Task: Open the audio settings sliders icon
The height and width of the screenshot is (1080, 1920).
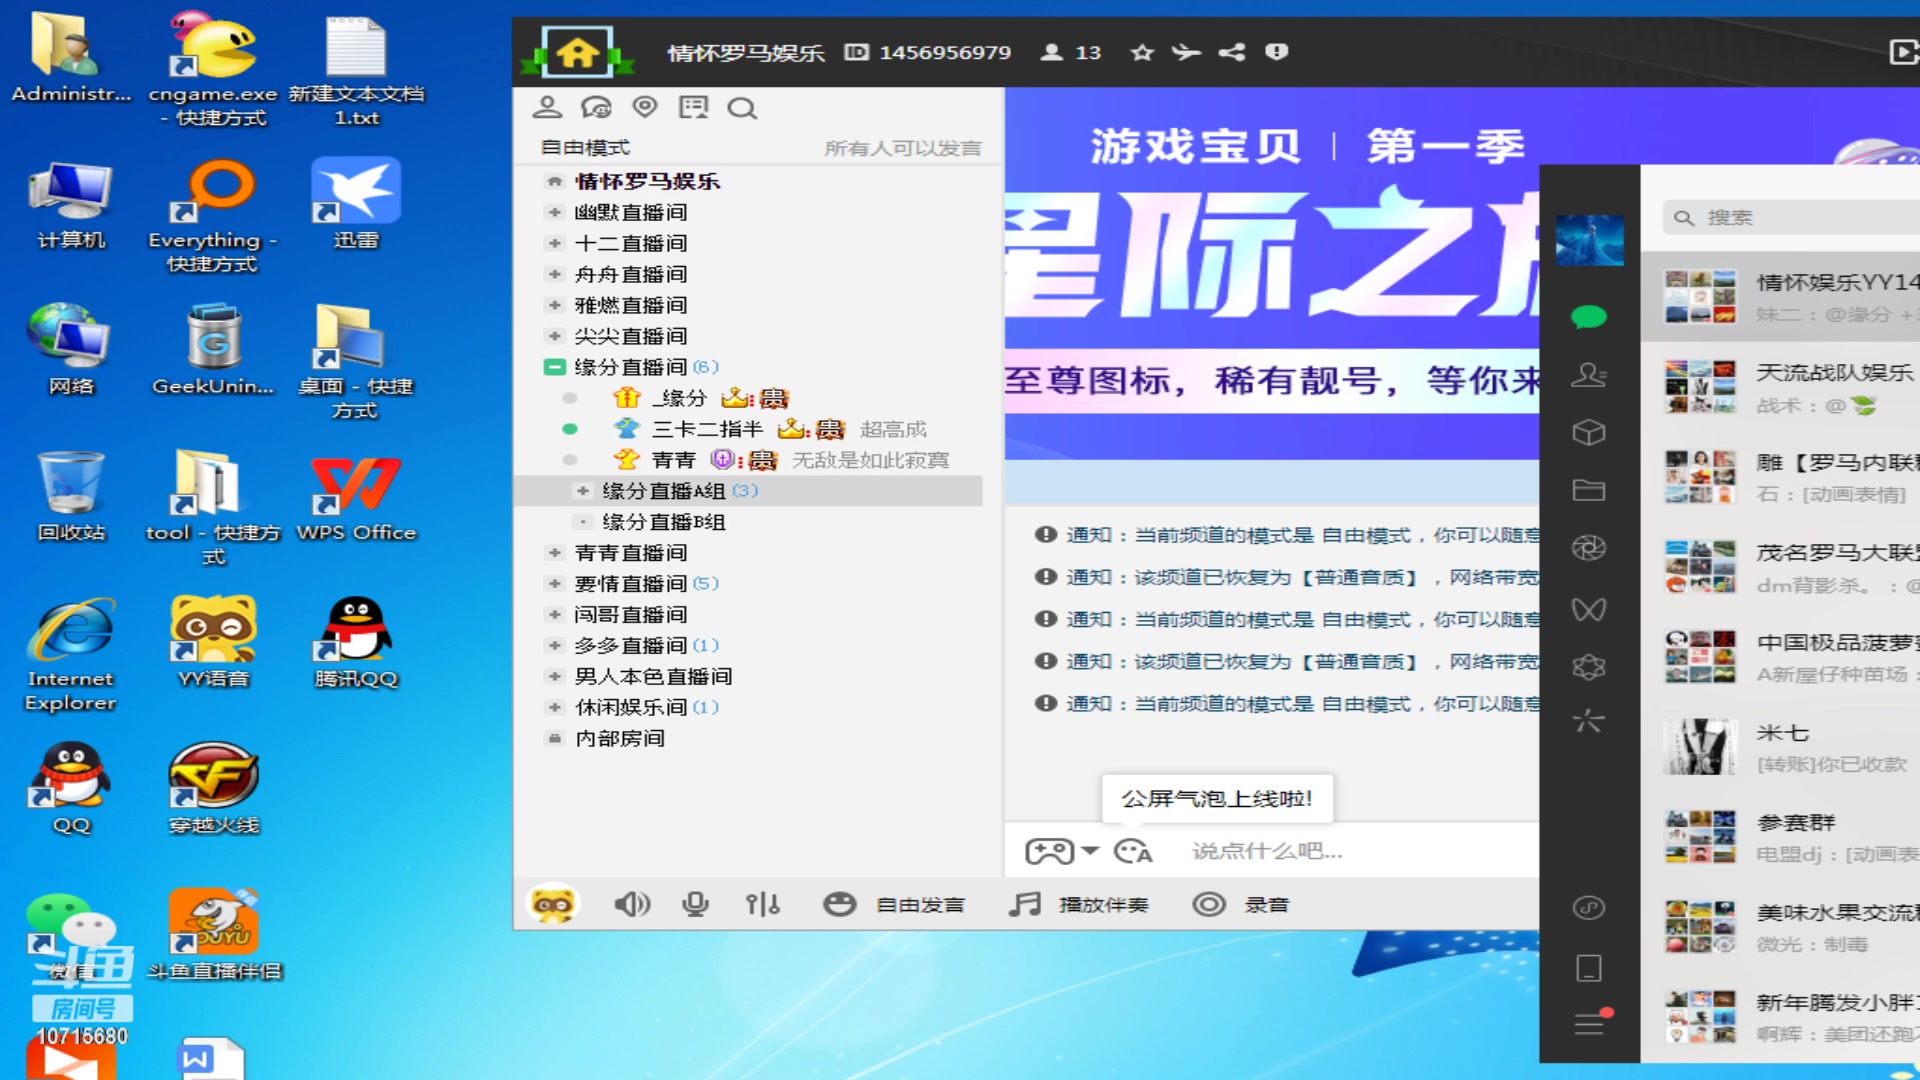Action: coord(762,903)
